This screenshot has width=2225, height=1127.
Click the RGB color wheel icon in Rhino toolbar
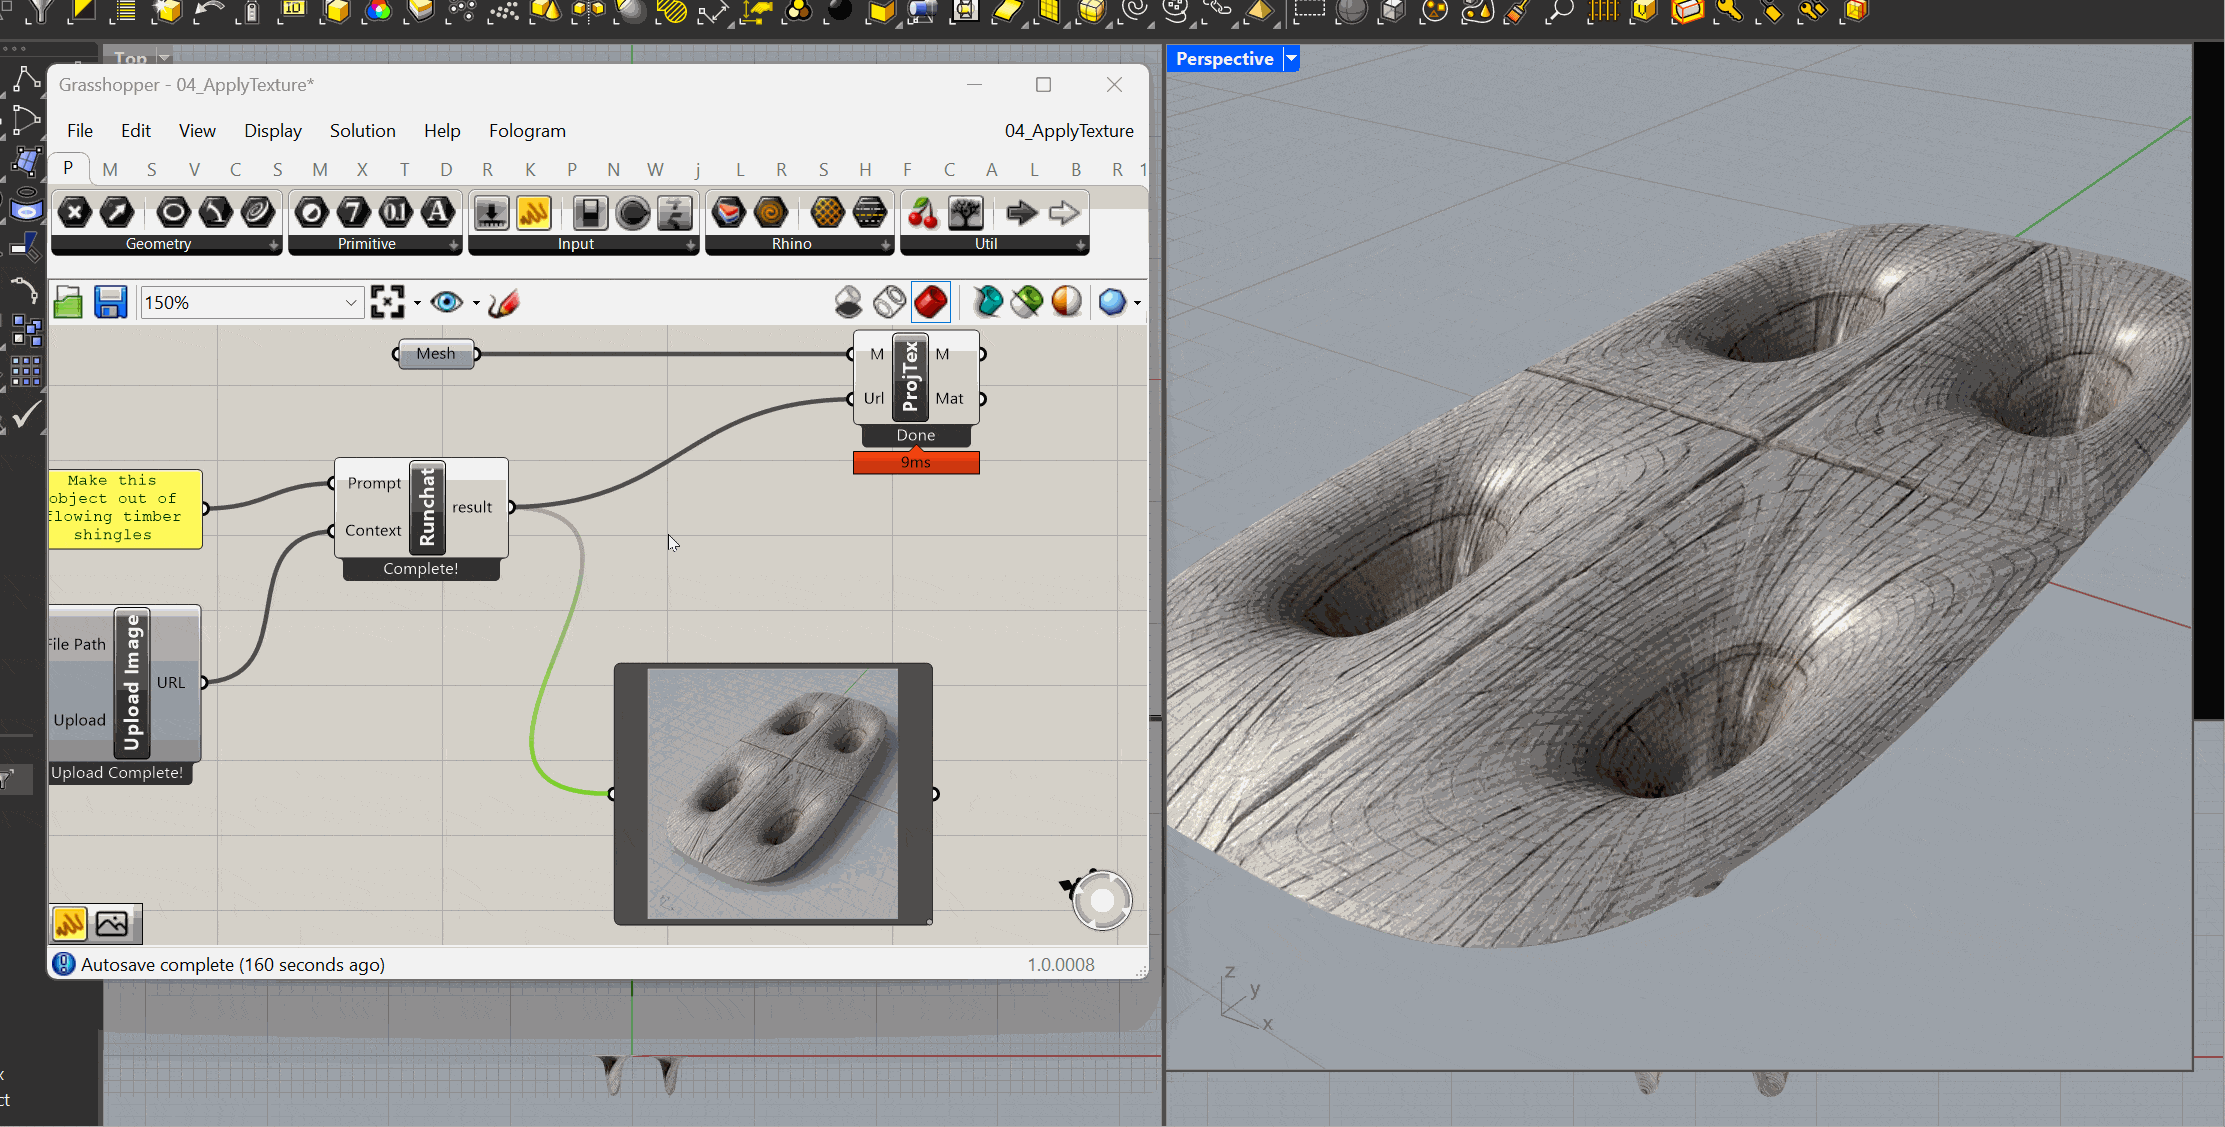[x=379, y=11]
